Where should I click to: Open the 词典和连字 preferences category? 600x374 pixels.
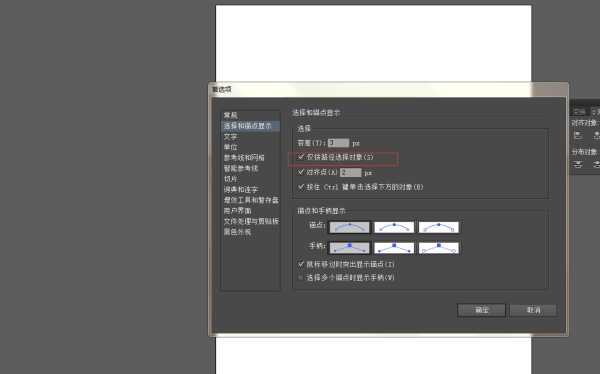click(x=241, y=189)
